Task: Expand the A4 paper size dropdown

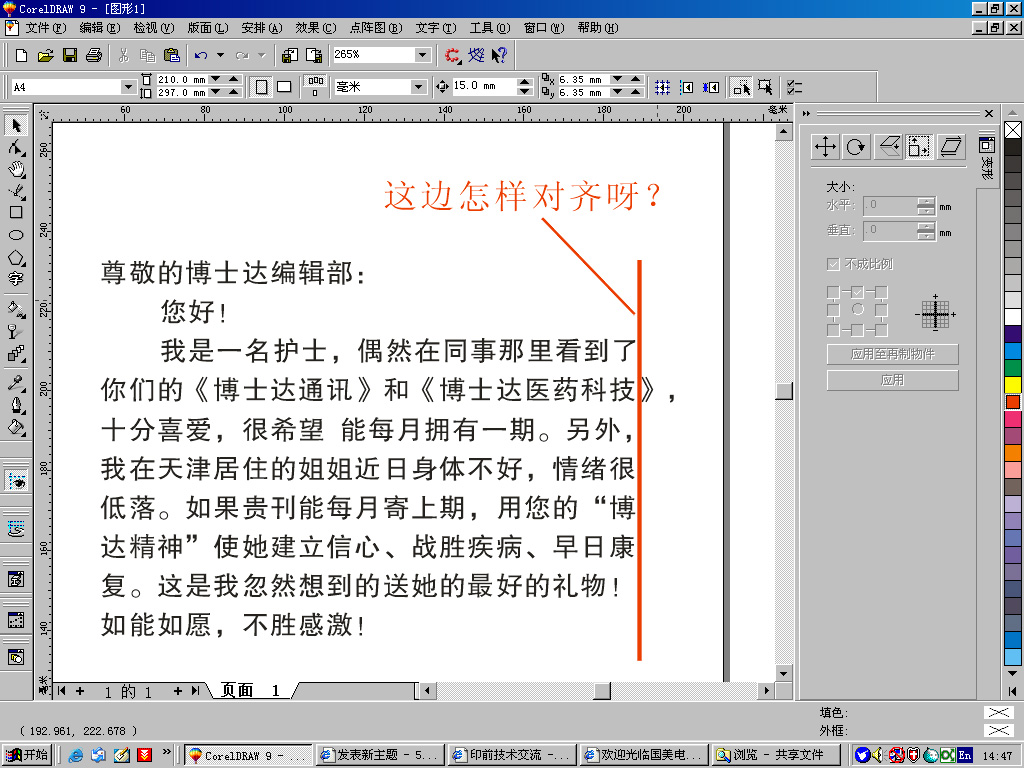Action: tap(128, 87)
